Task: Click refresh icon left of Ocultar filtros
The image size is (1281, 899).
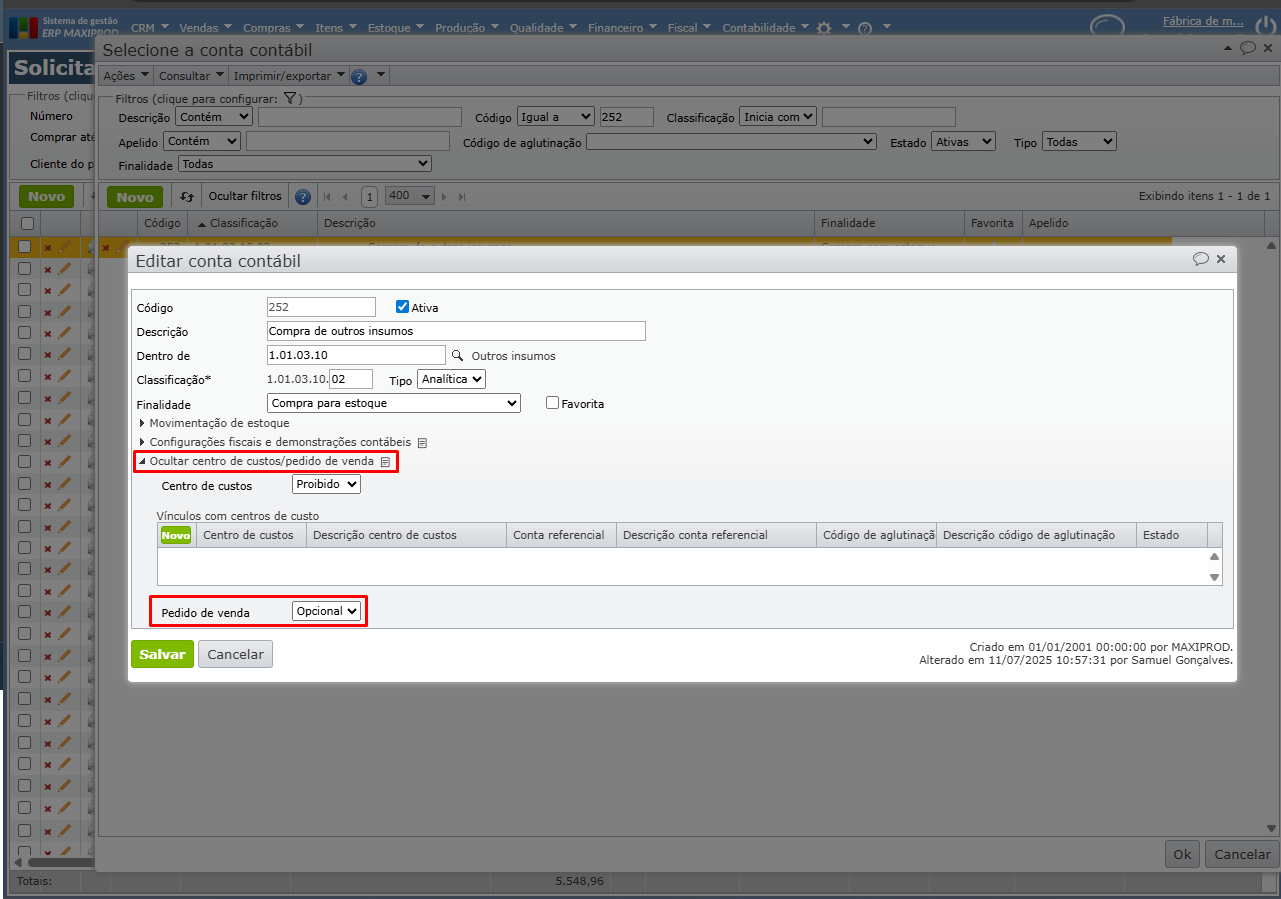Action: [186, 197]
